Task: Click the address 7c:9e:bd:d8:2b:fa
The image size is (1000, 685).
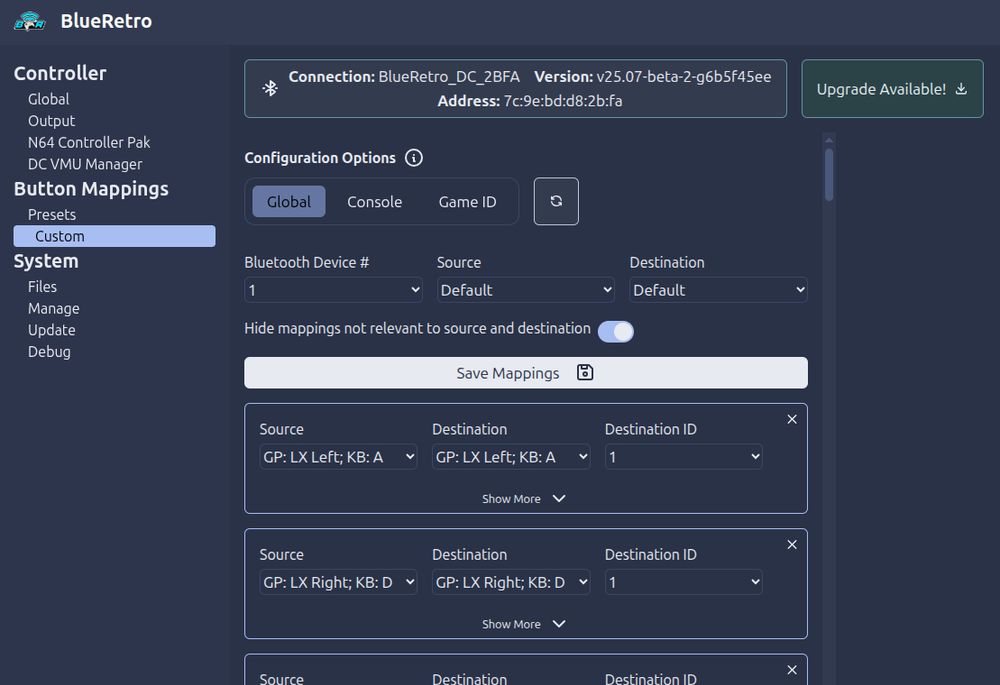Action: pos(563,101)
